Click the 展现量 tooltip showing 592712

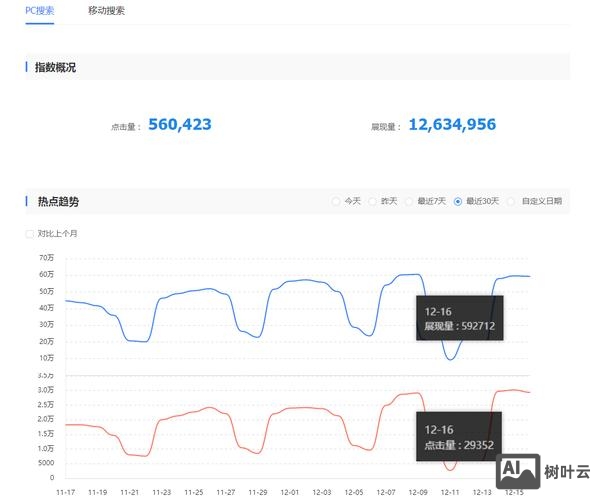pyautogui.click(x=460, y=318)
